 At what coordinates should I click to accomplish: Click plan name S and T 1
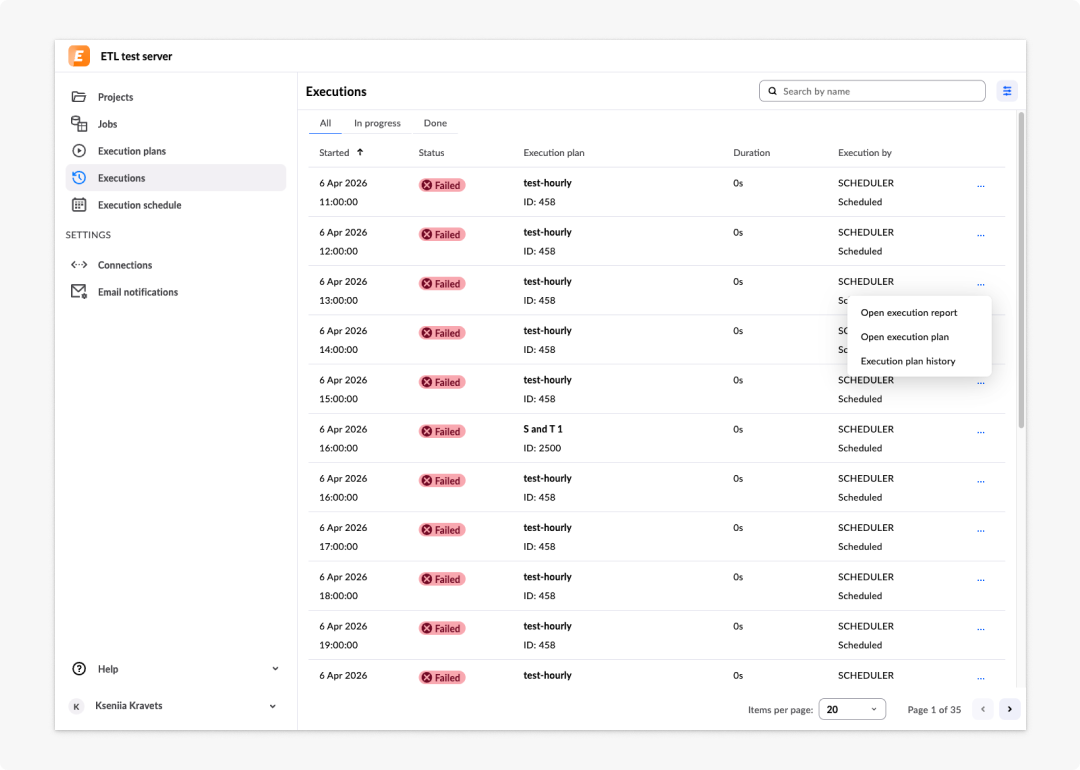[543, 429]
